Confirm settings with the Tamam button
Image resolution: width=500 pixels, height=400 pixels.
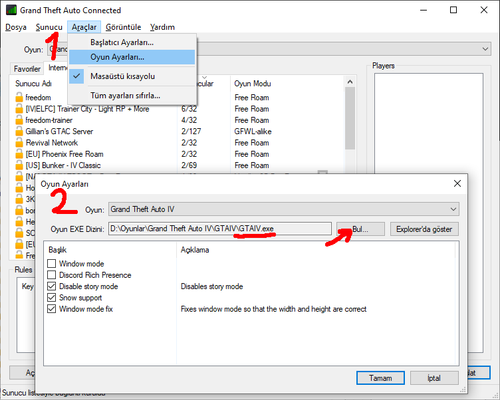[x=380, y=378]
